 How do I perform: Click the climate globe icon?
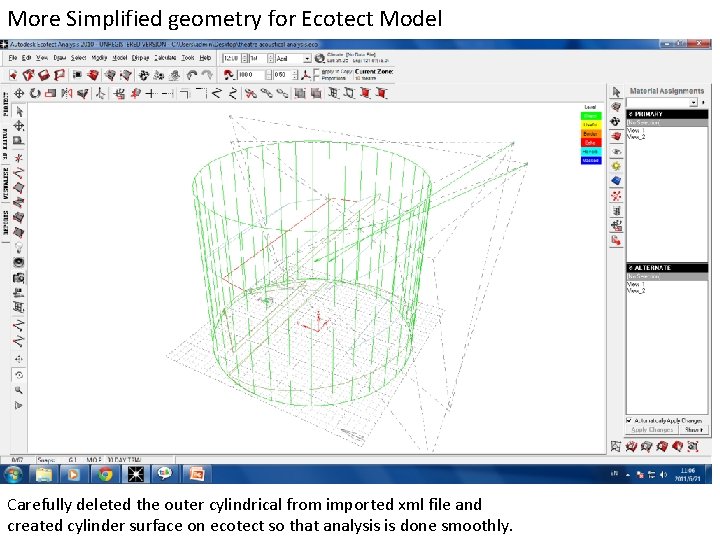pyautogui.click(x=320, y=58)
